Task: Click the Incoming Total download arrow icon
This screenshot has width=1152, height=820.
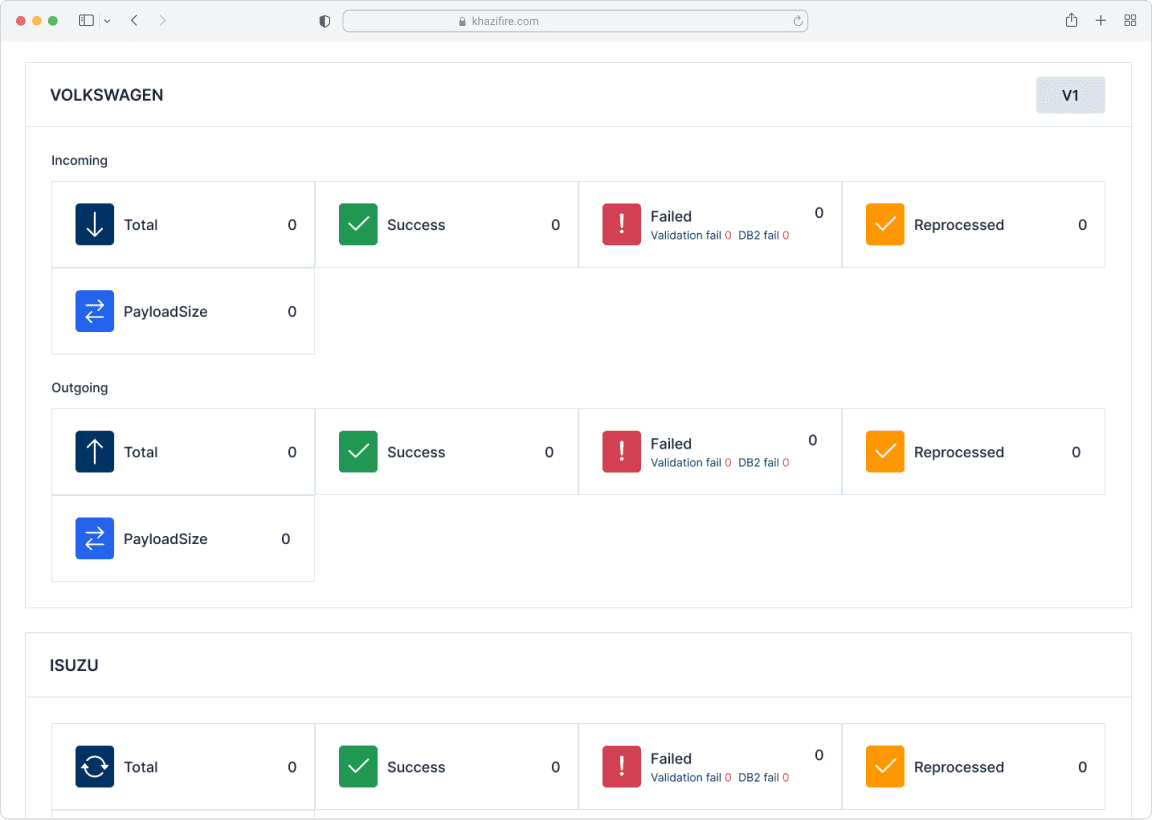Action: (94, 224)
